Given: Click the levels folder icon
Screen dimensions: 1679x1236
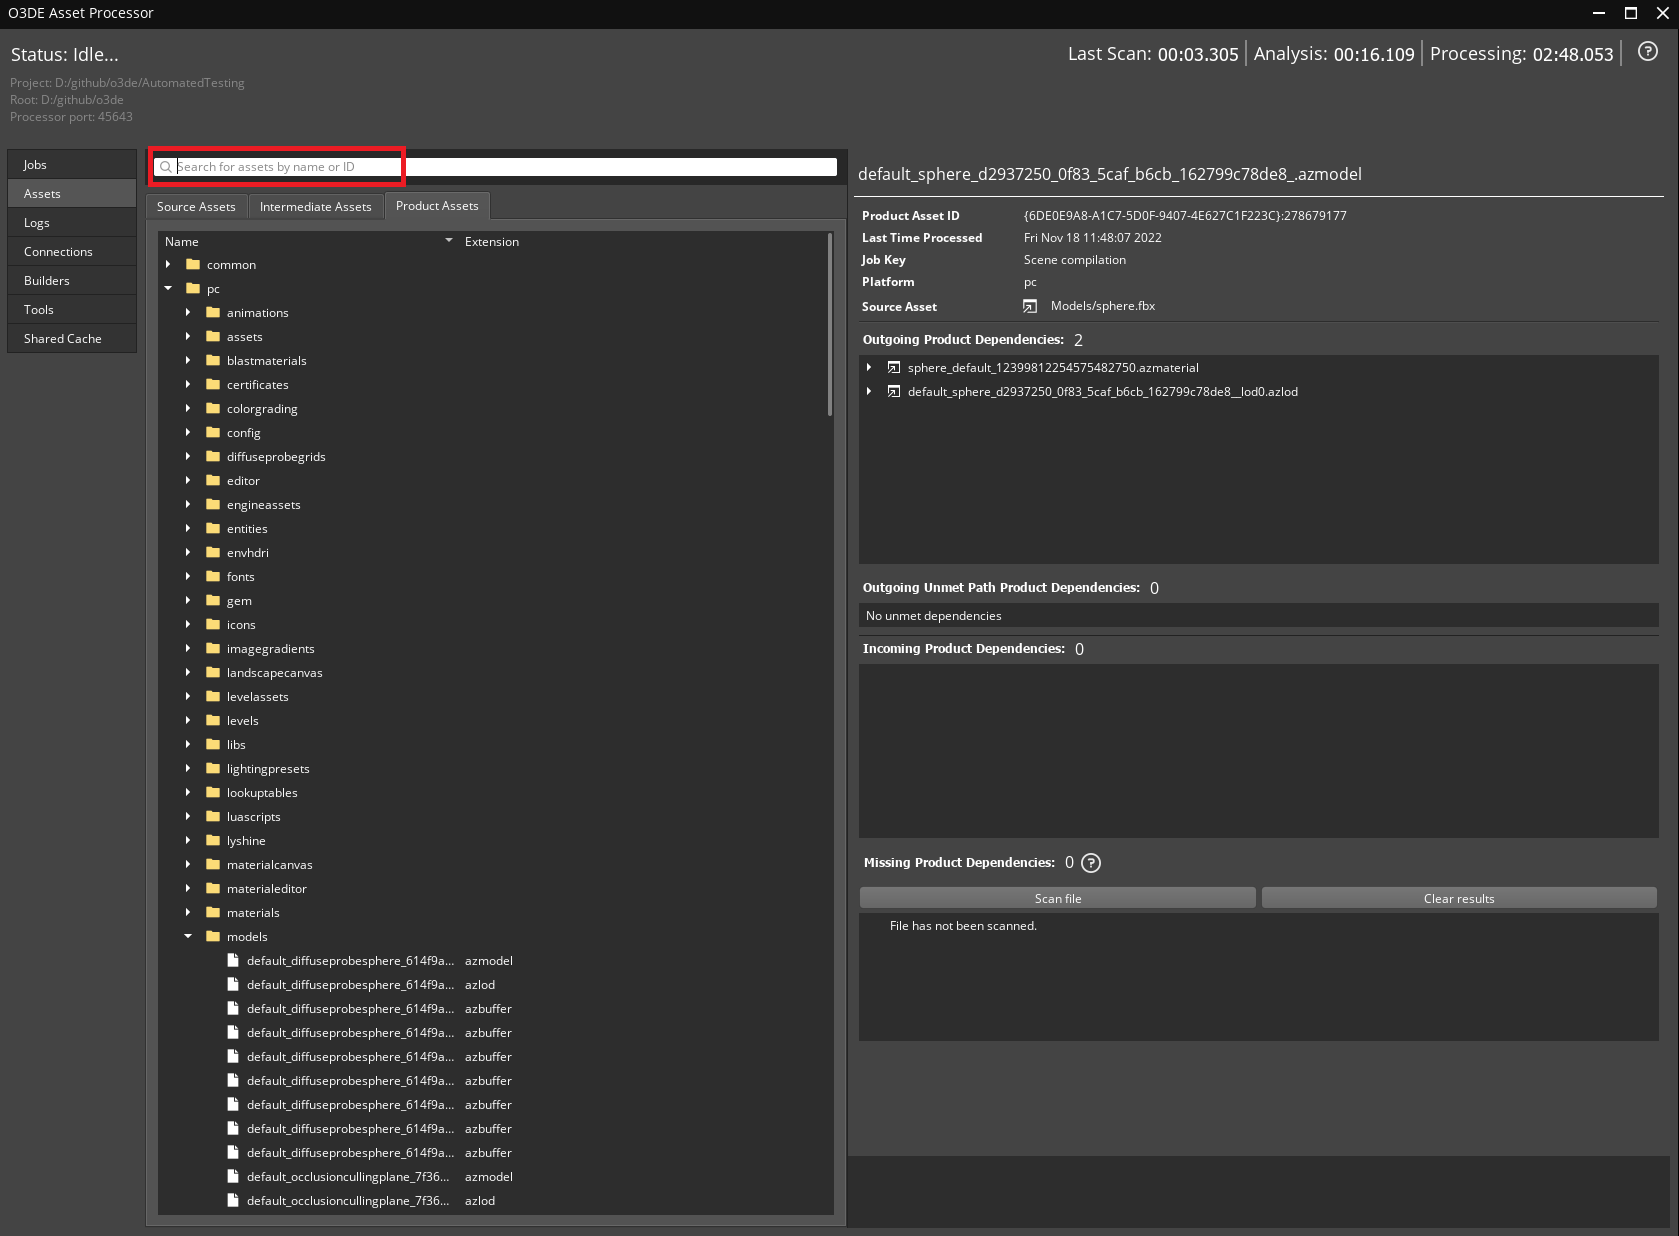Looking at the screenshot, I should 214,720.
